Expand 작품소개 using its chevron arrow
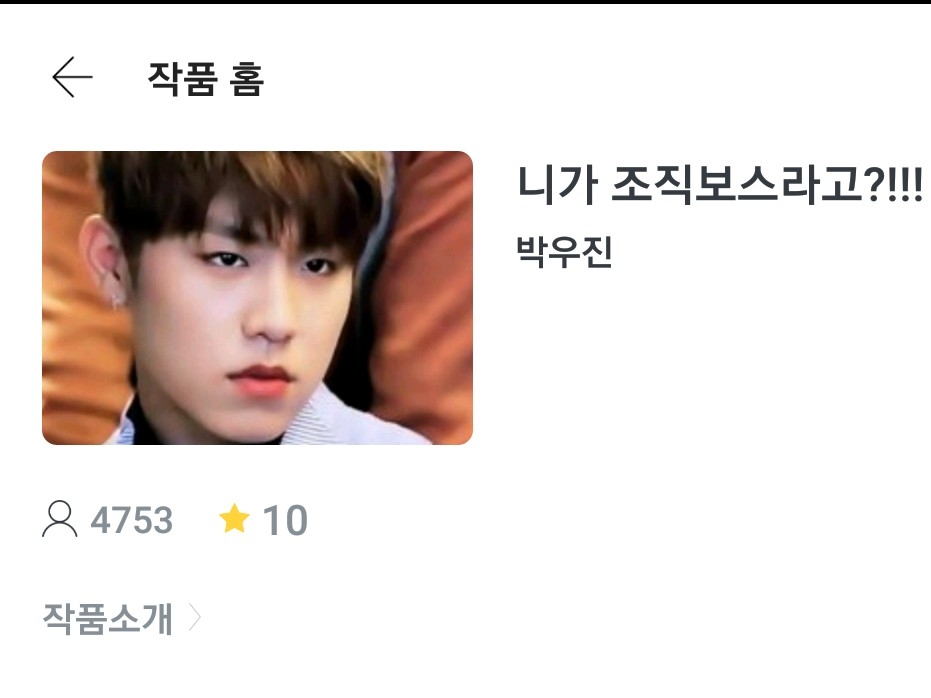The image size is (931, 698). click(x=195, y=618)
